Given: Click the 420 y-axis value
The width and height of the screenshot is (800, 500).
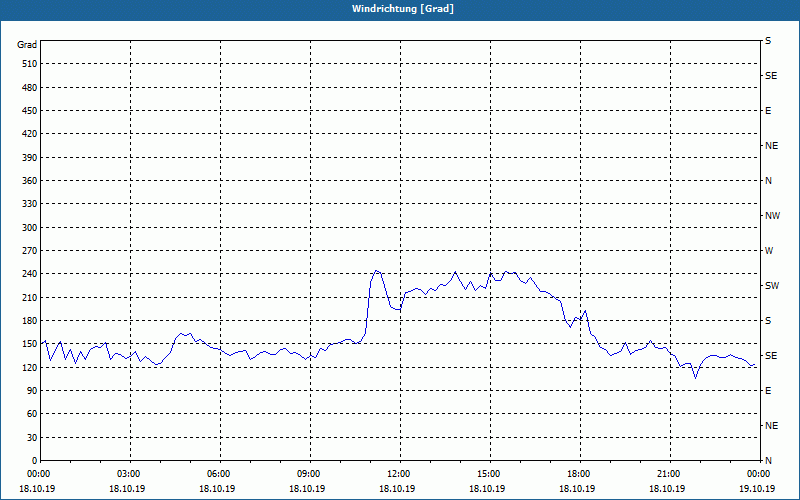Looking at the screenshot, I should pyautogui.click(x=30, y=134).
